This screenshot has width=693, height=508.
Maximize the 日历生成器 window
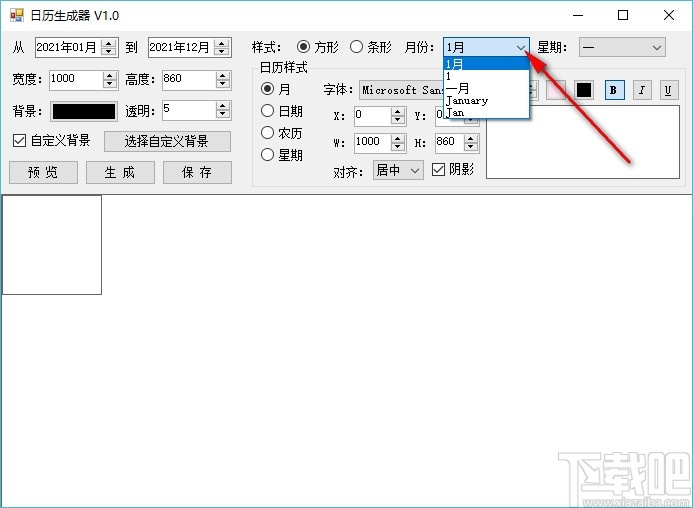[x=623, y=15]
